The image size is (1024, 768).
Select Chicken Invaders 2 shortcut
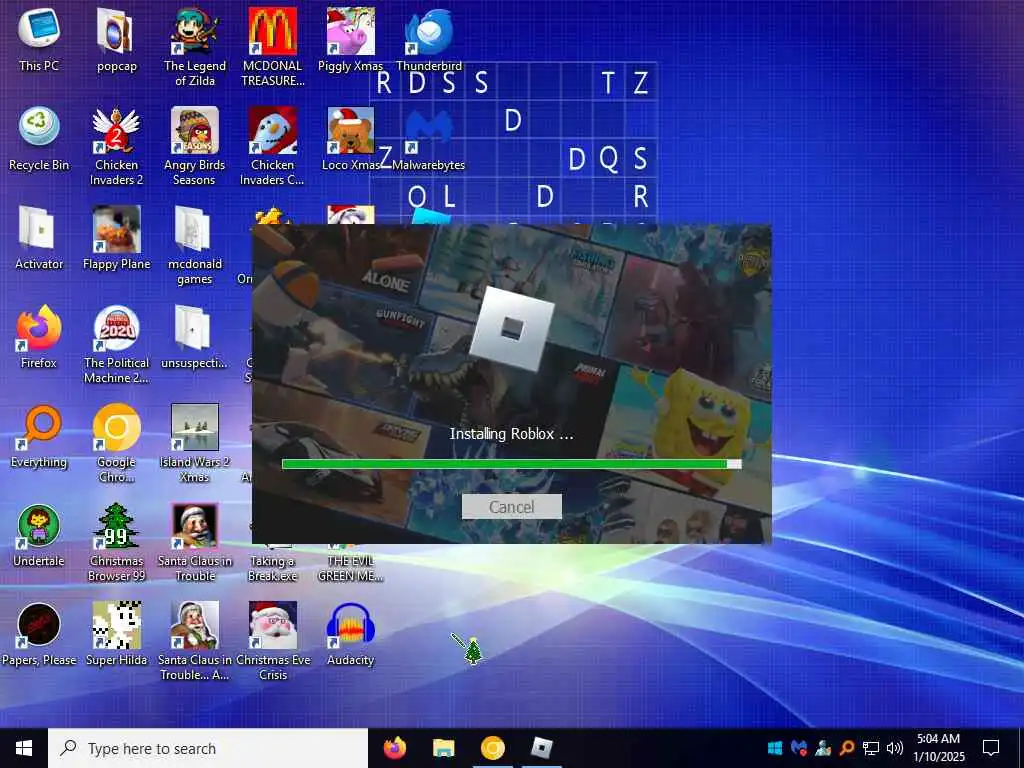(116, 146)
